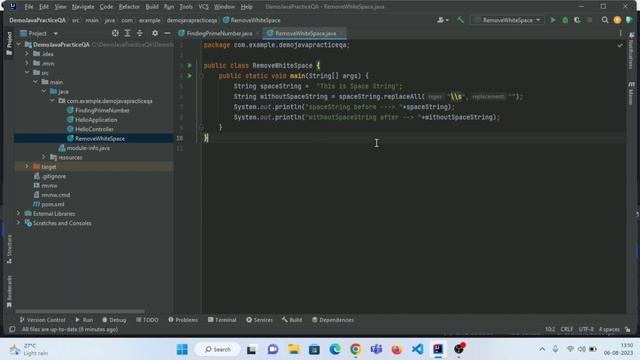Click CRLF line separator in status bar
640x360 pixels.
567,329
